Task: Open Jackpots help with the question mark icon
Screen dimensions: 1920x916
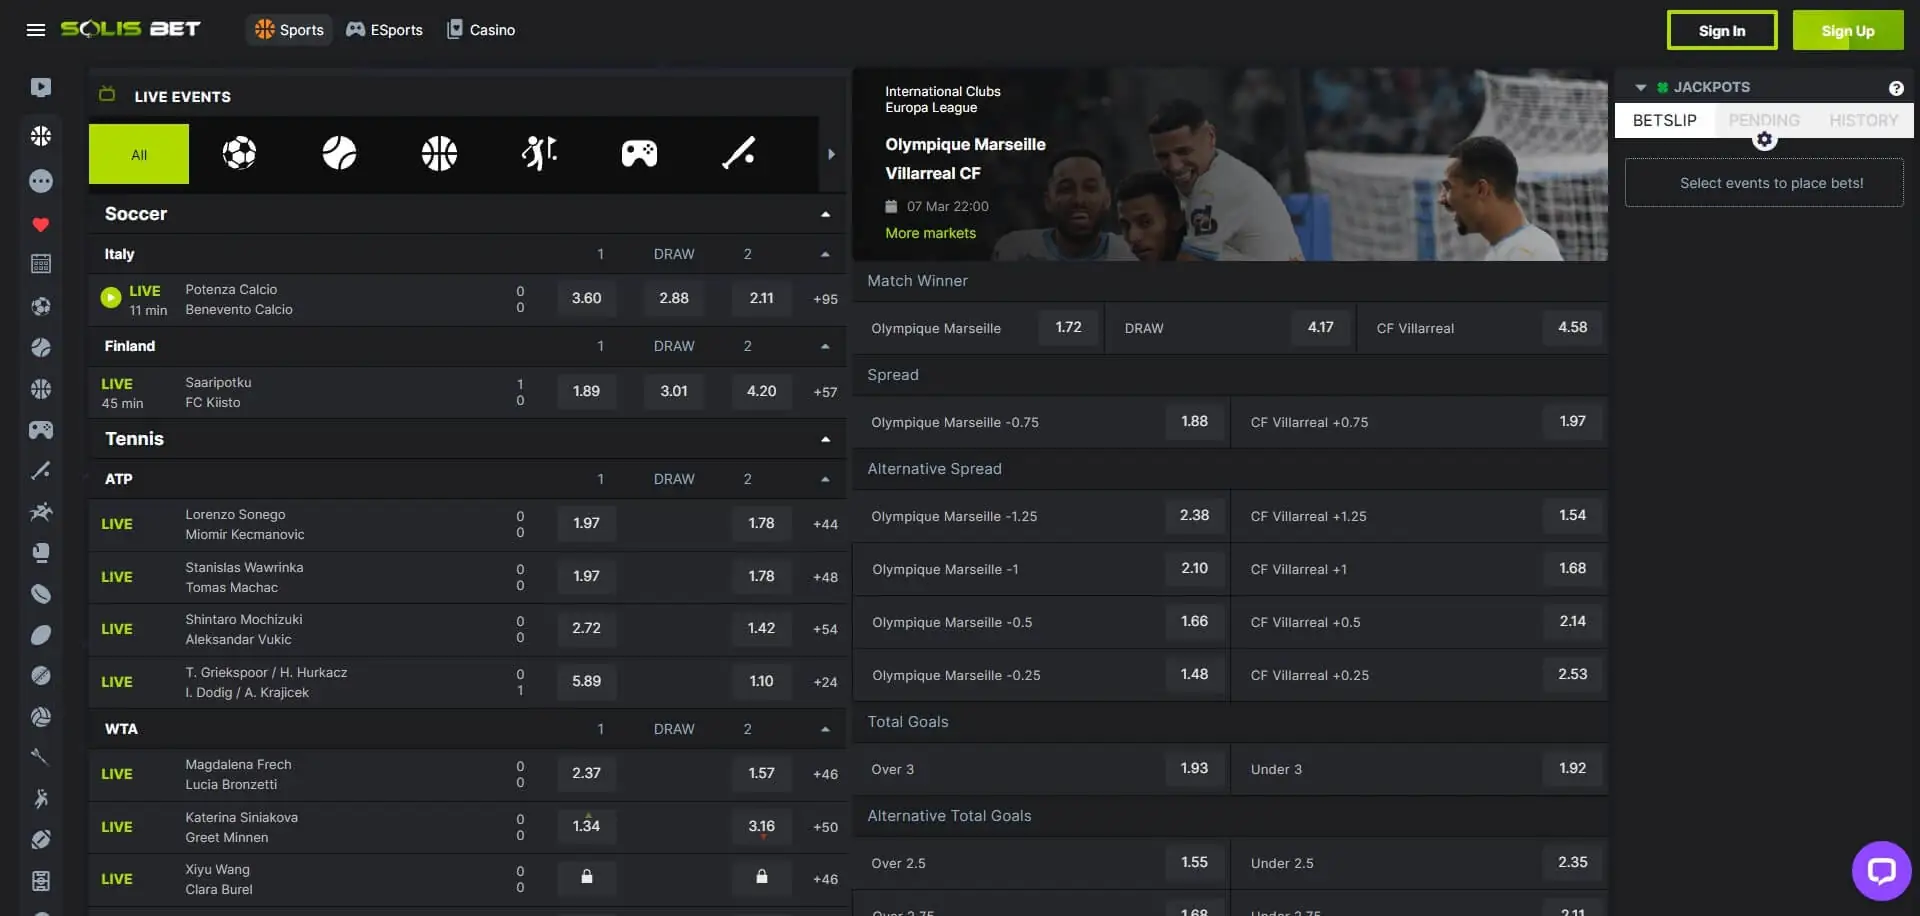Action: pos(1897,88)
